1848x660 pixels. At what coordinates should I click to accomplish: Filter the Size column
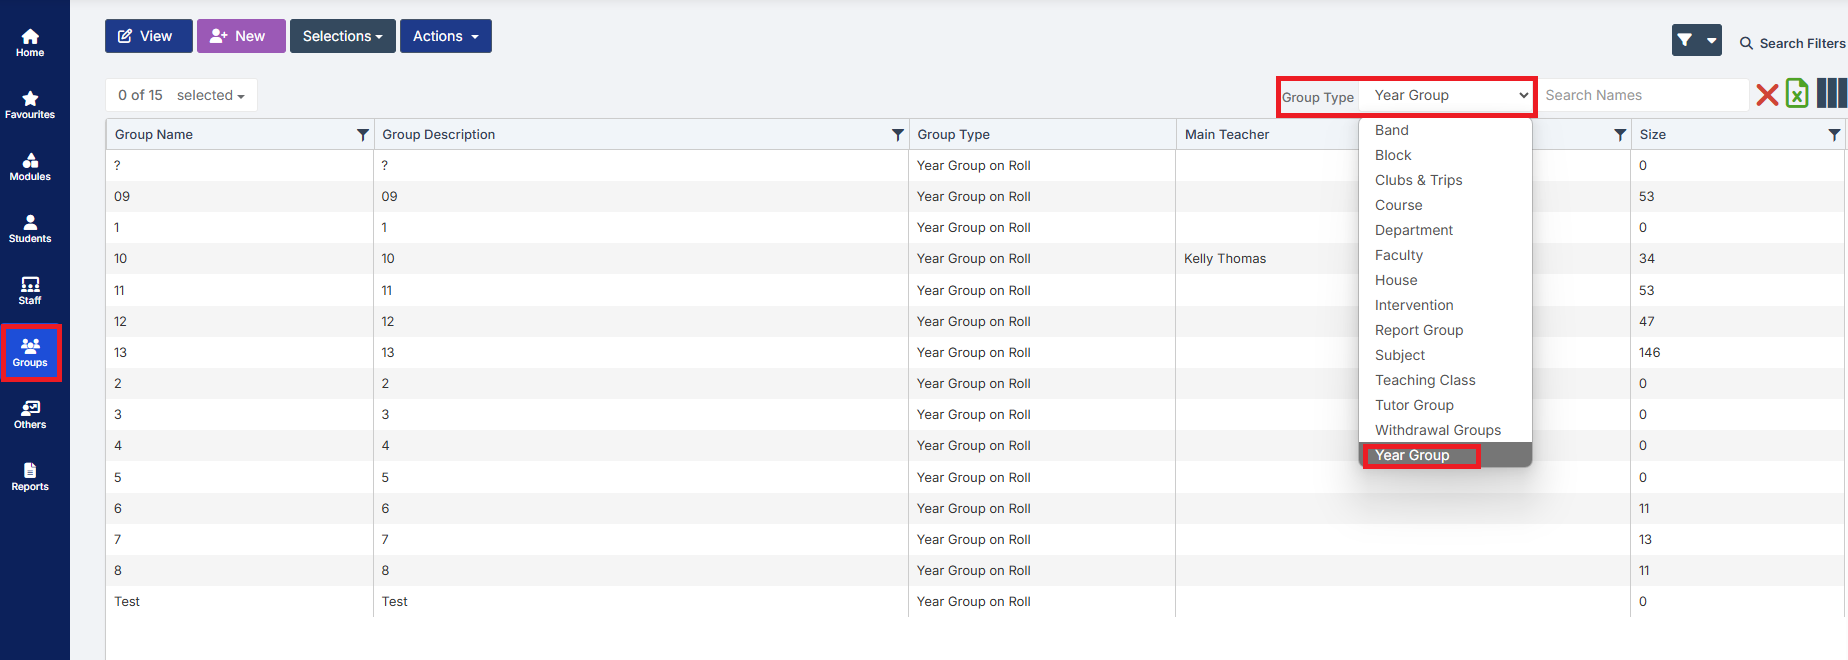click(x=1833, y=135)
